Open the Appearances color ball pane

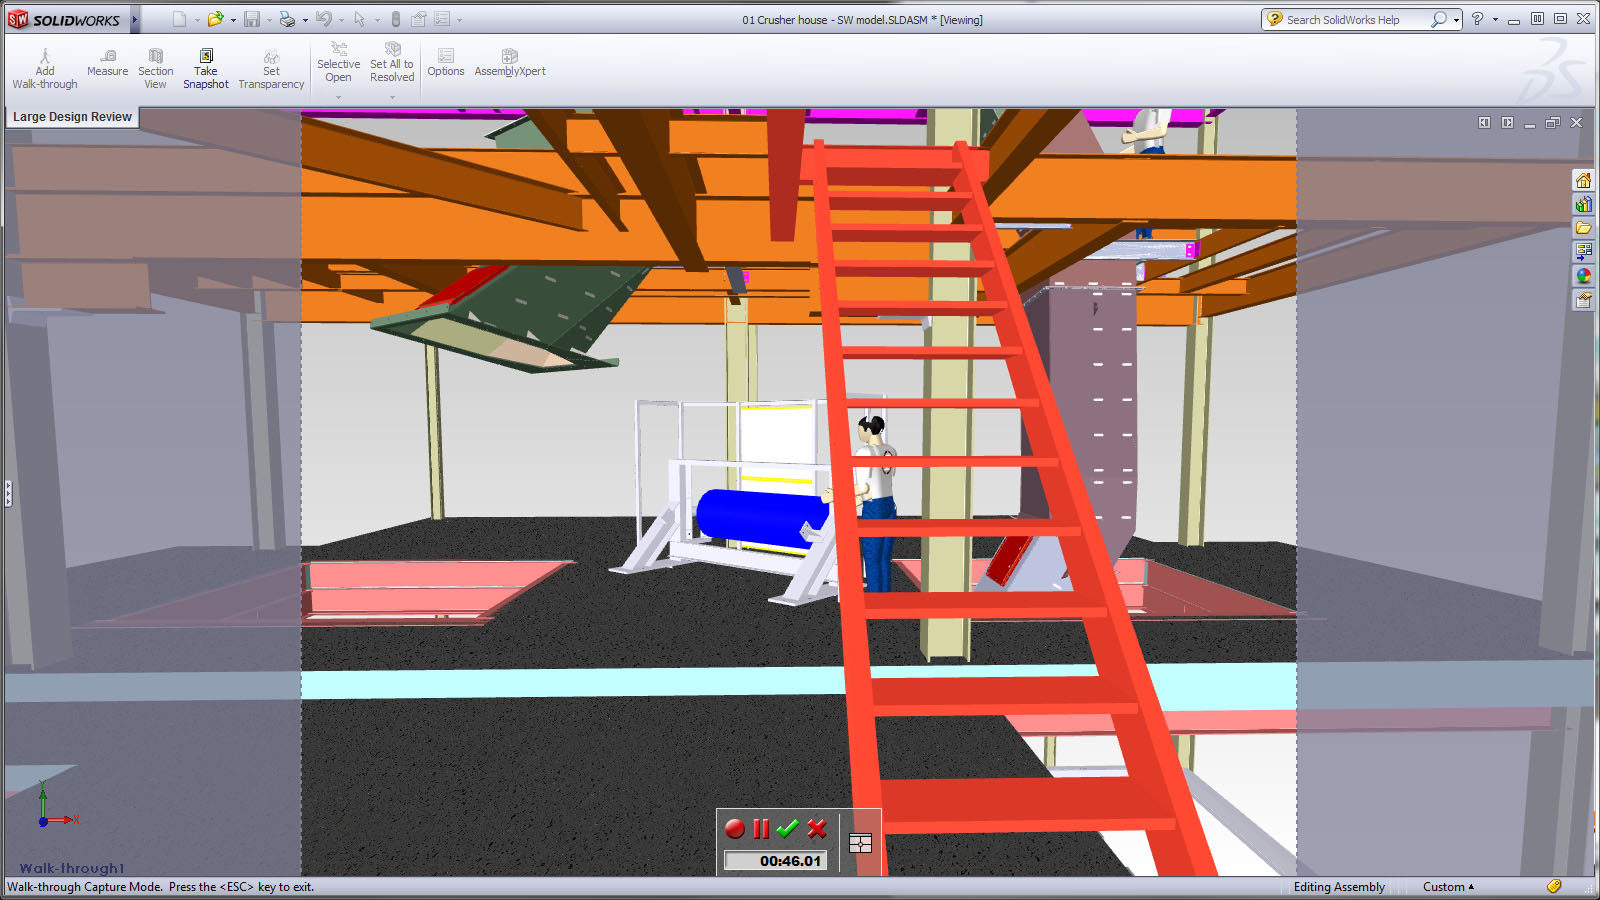[1583, 276]
